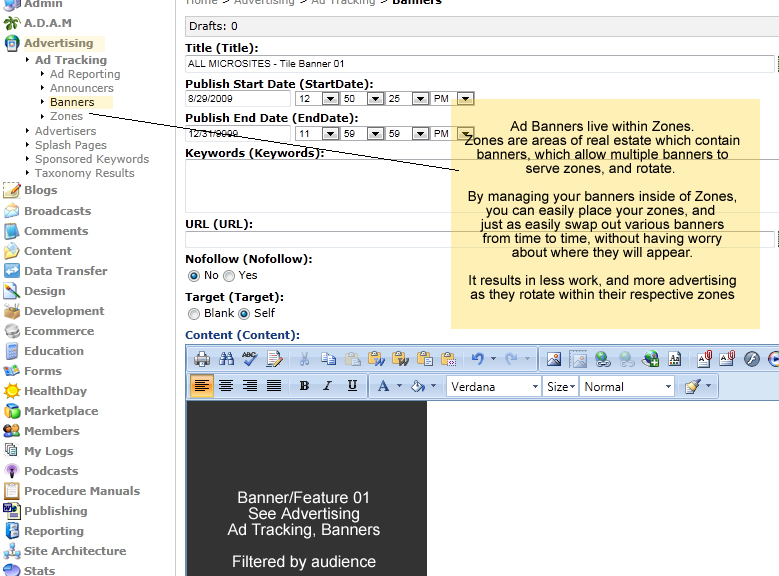Toggle Bold formatting
The width and height of the screenshot is (779, 576).
point(304,386)
